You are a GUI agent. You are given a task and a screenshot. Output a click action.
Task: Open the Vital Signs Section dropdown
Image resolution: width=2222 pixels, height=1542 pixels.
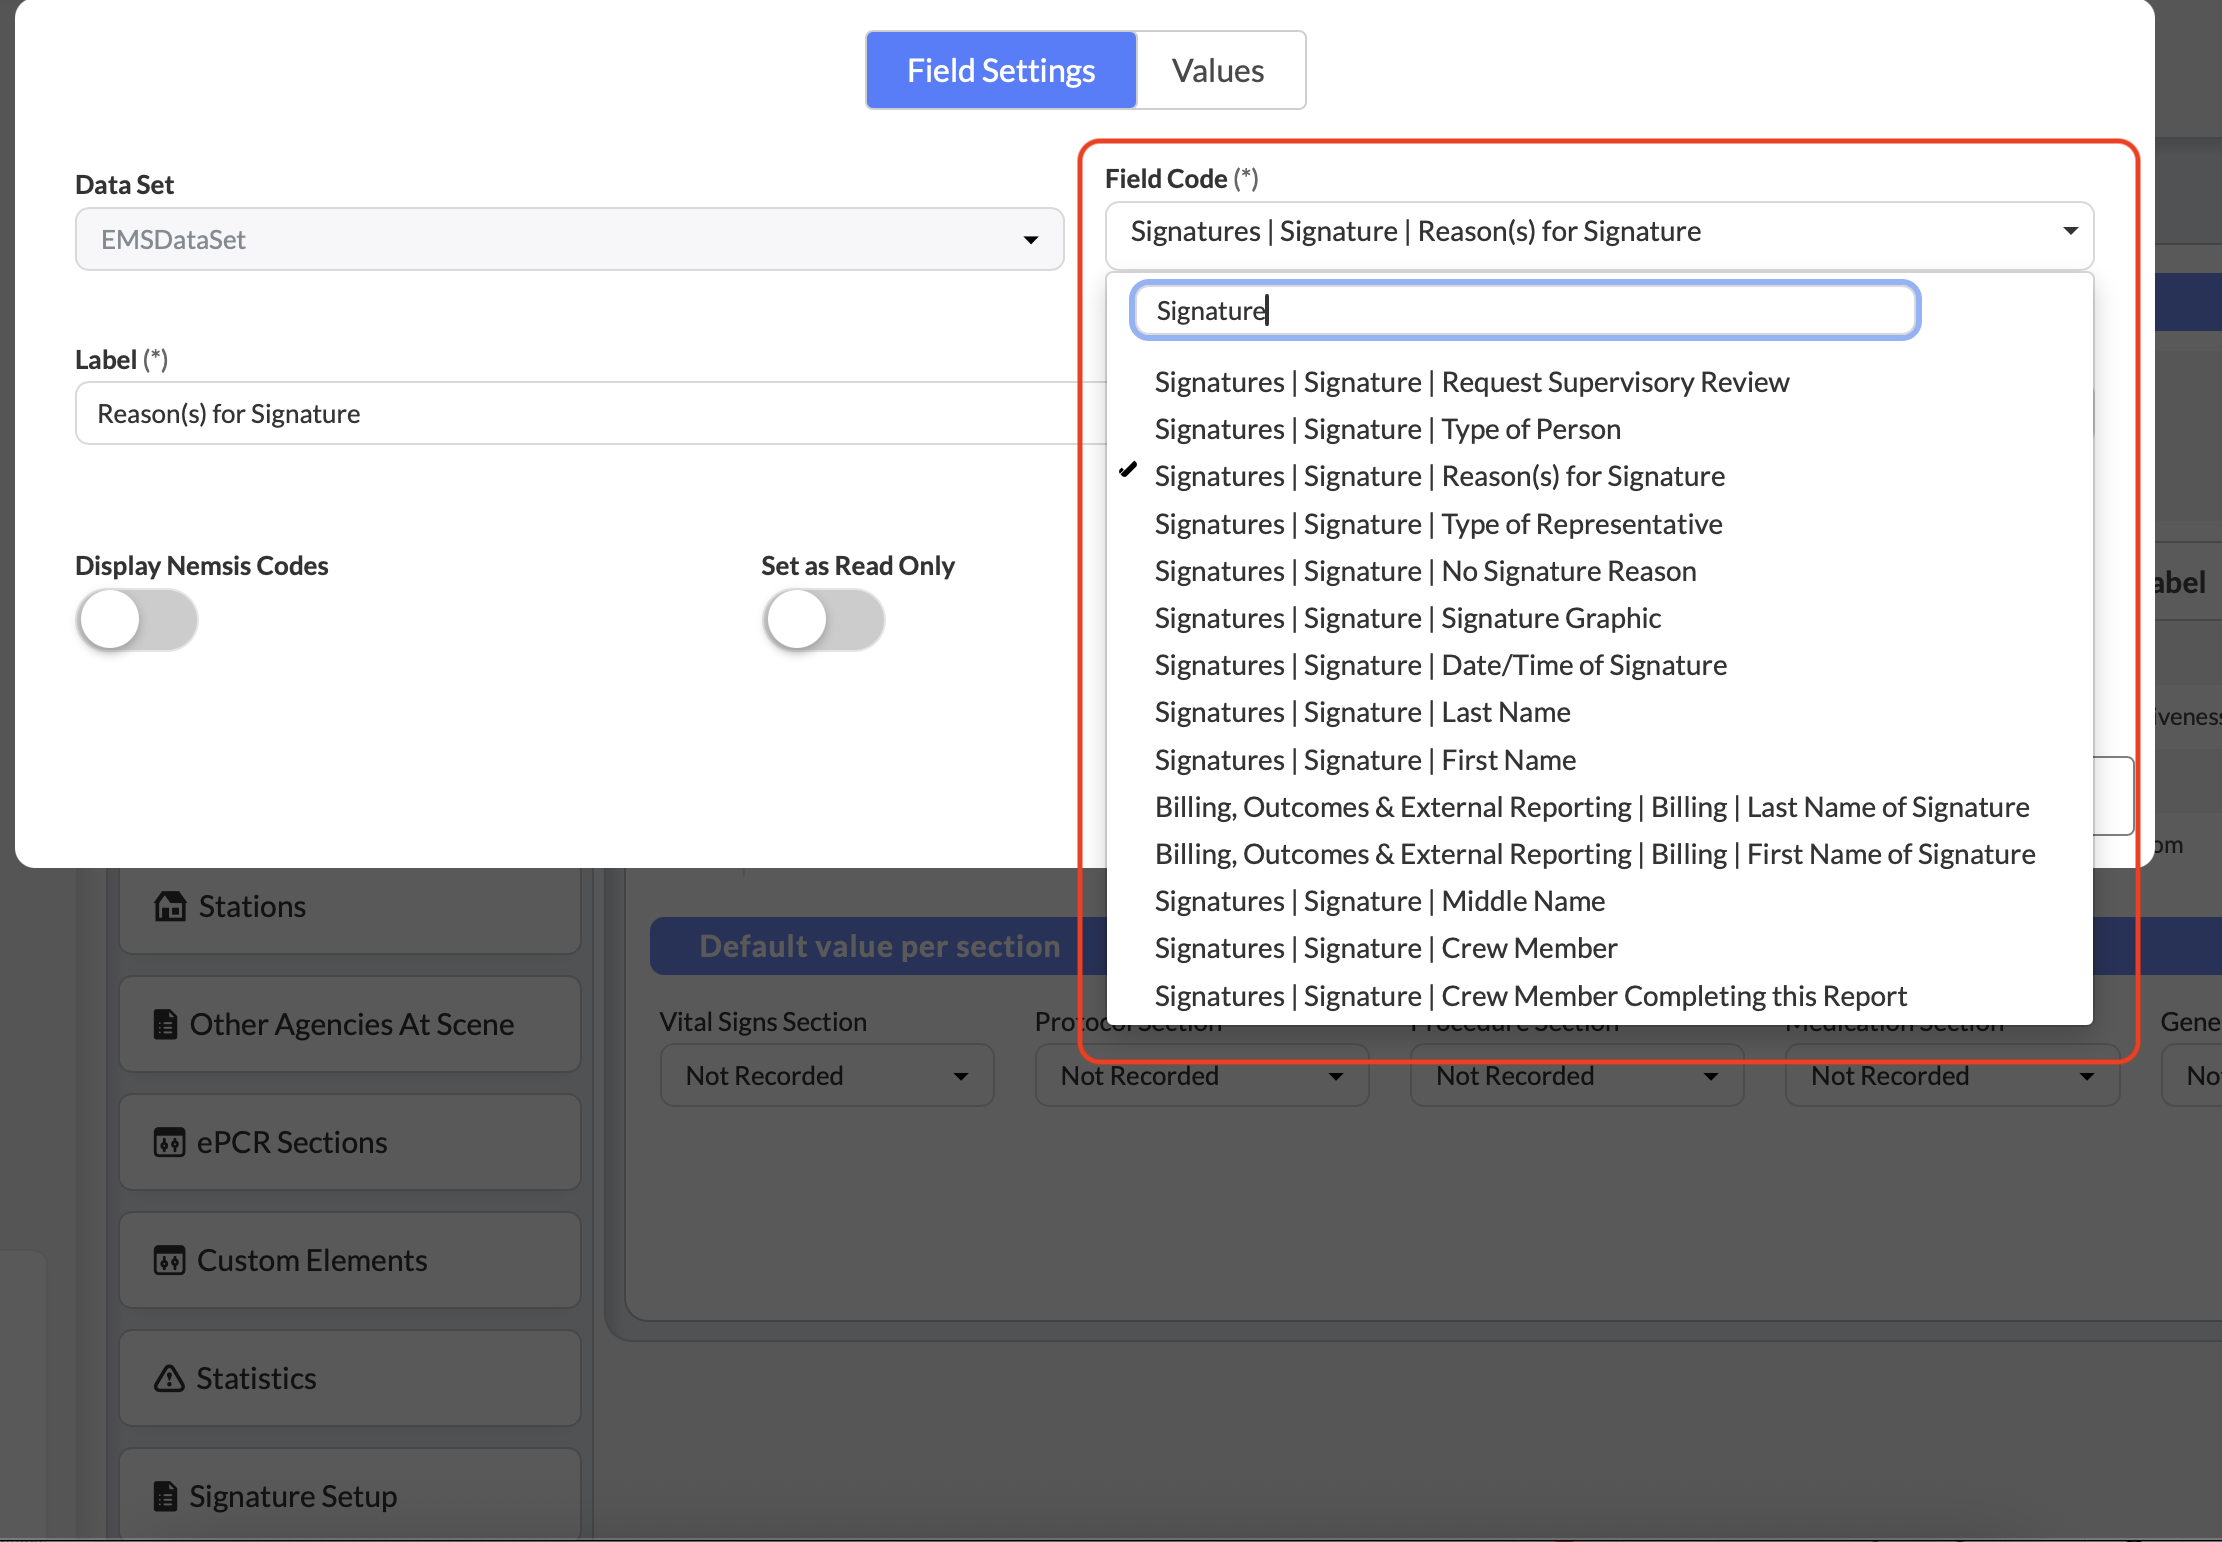[826, 1076]
